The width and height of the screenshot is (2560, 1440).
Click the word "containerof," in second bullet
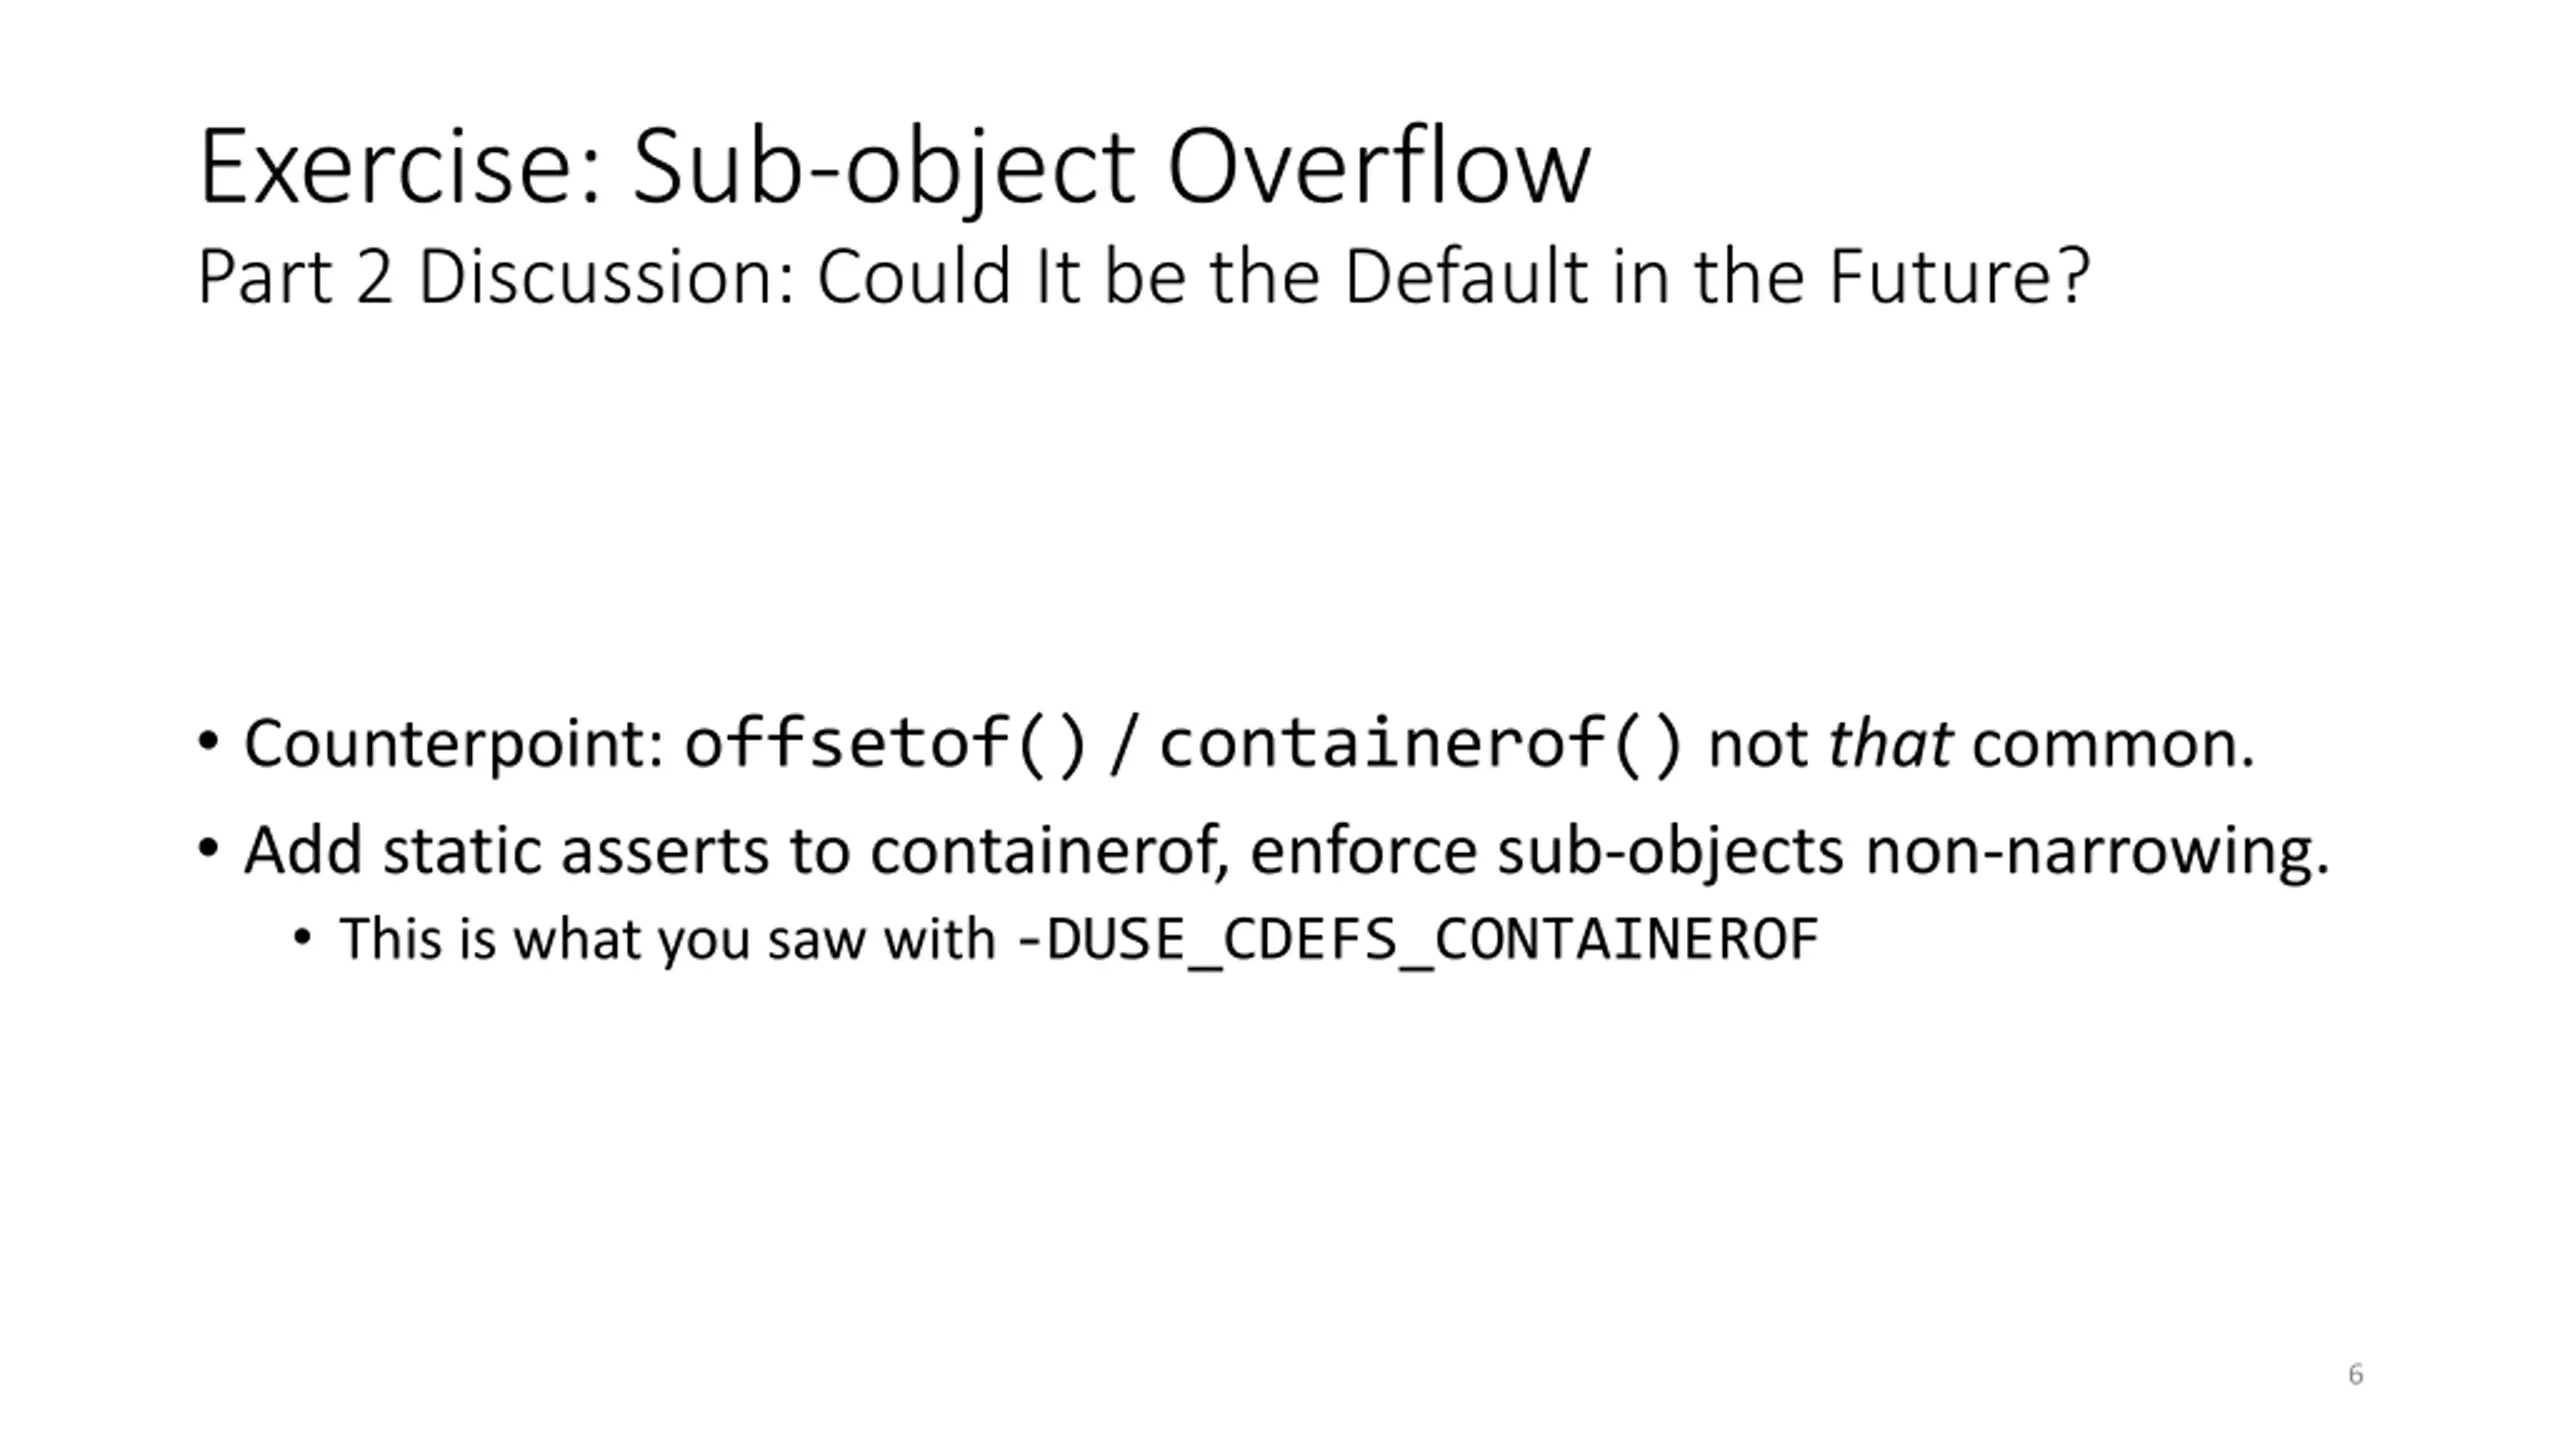tap(1050, 851)
